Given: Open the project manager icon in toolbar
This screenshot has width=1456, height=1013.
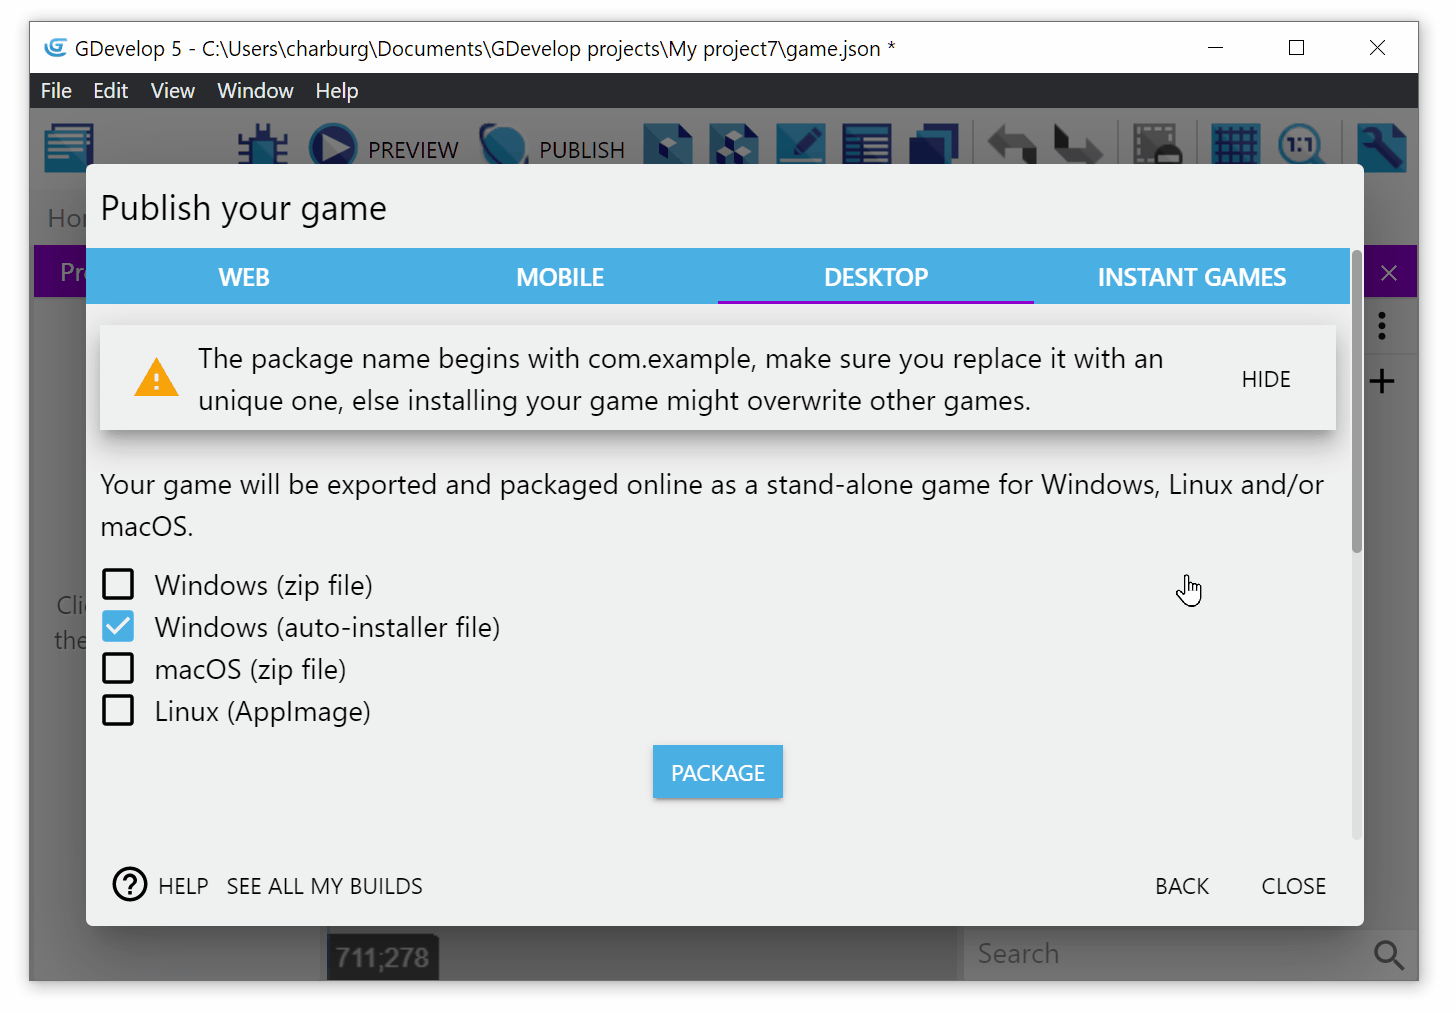Looking at the screenshot, I should [69, 146].
